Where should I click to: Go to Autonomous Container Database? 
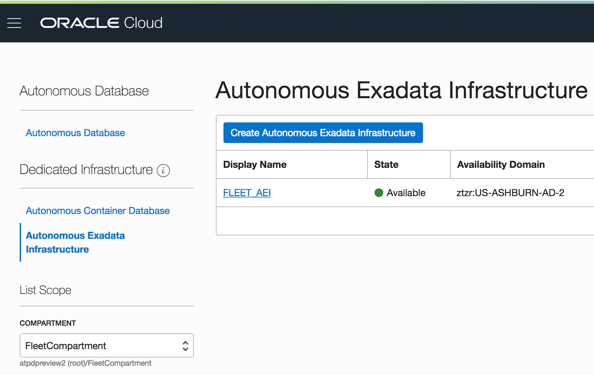pyautogui.click(x=98, y=211)
